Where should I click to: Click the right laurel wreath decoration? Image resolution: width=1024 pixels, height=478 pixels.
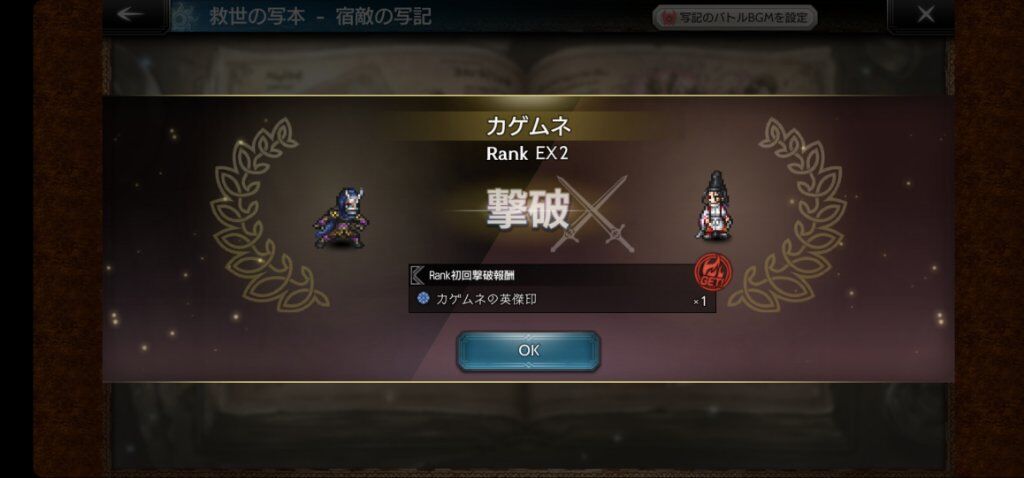788,214
